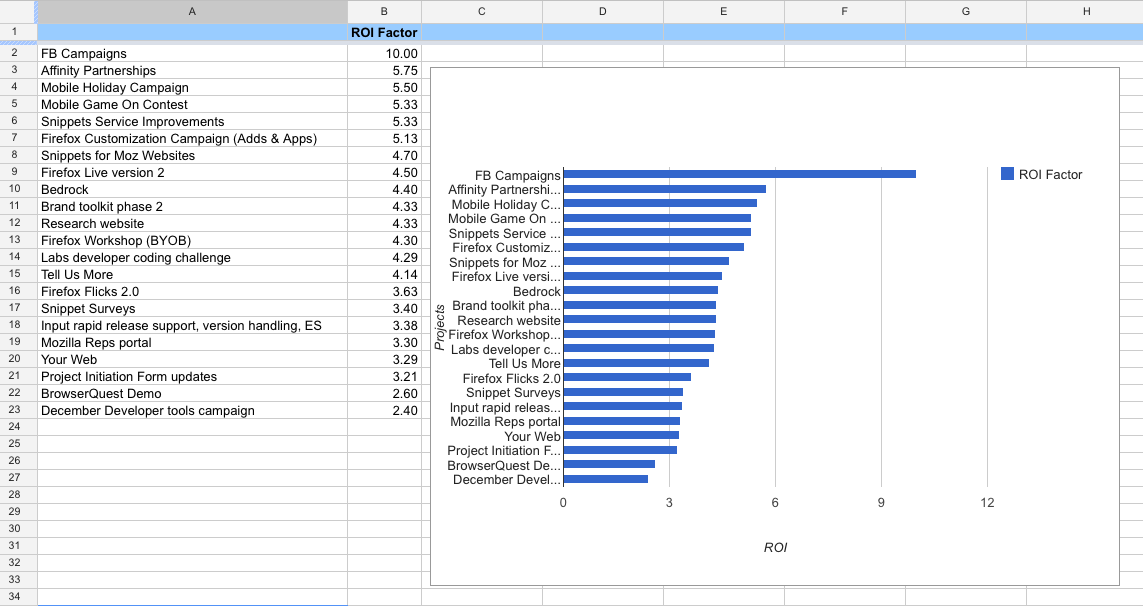Click the select-all corner box of the sheet
Screen dimensions: 1143x606
pyautogui.click(x=18, y=12)
